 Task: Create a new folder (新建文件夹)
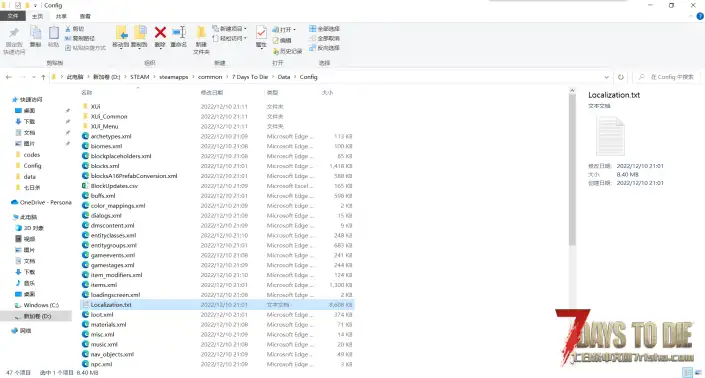pyautogui.click(x=201, y=40)
